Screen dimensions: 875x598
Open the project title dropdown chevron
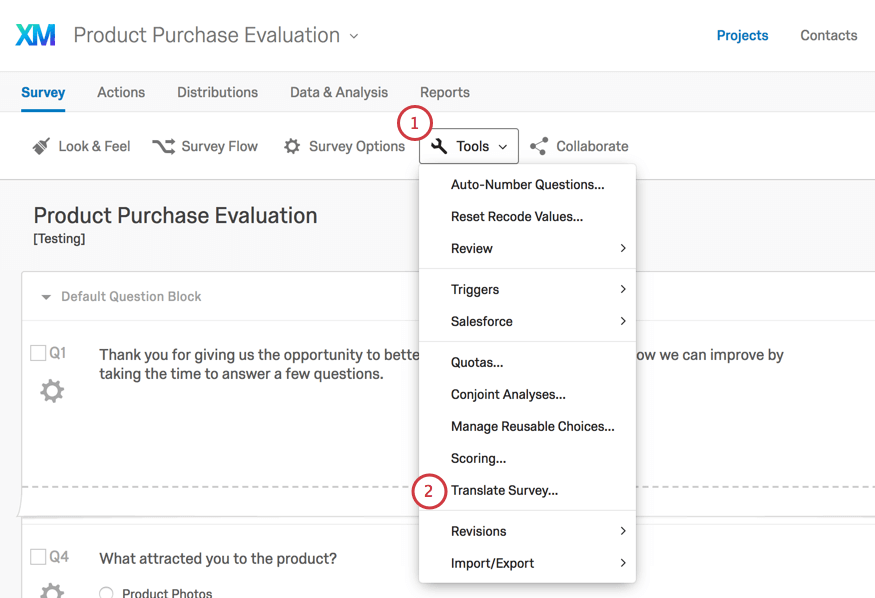[x=354, y=36]
